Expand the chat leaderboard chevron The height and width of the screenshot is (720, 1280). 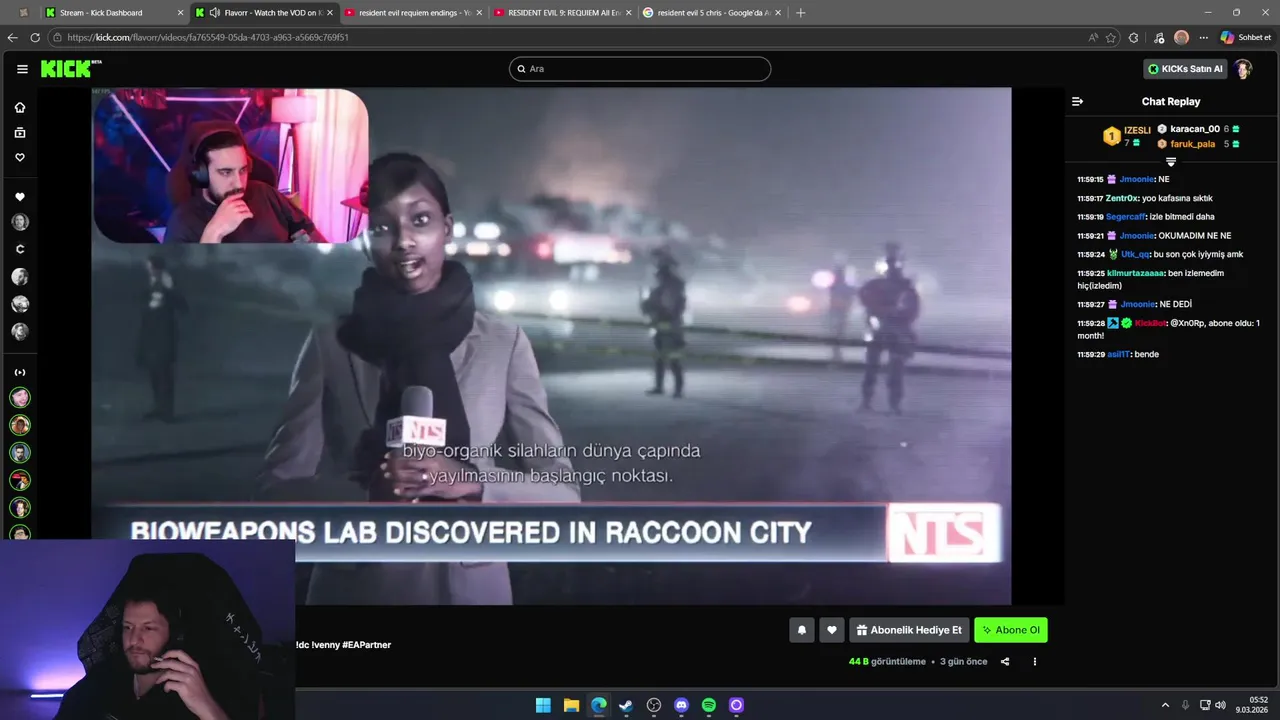(x=1171, y=161)
